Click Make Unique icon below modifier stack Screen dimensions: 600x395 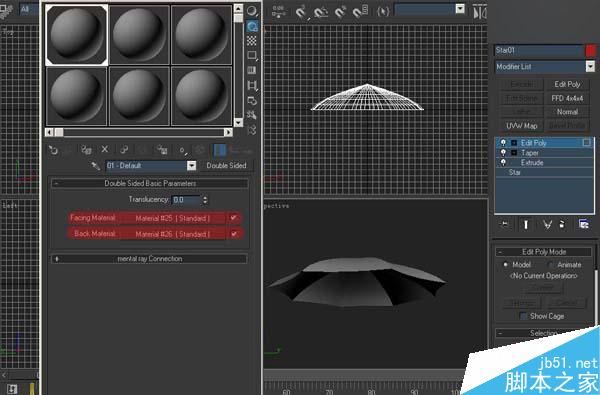tap(547, 224)
